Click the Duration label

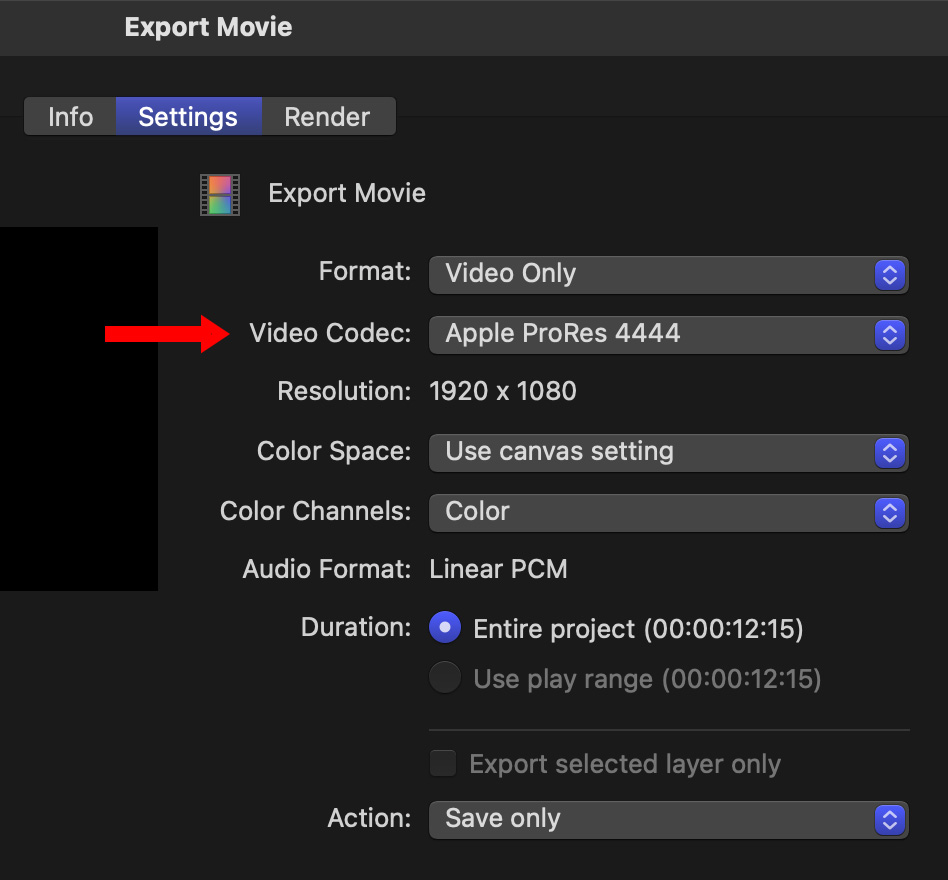click(356, 628)
